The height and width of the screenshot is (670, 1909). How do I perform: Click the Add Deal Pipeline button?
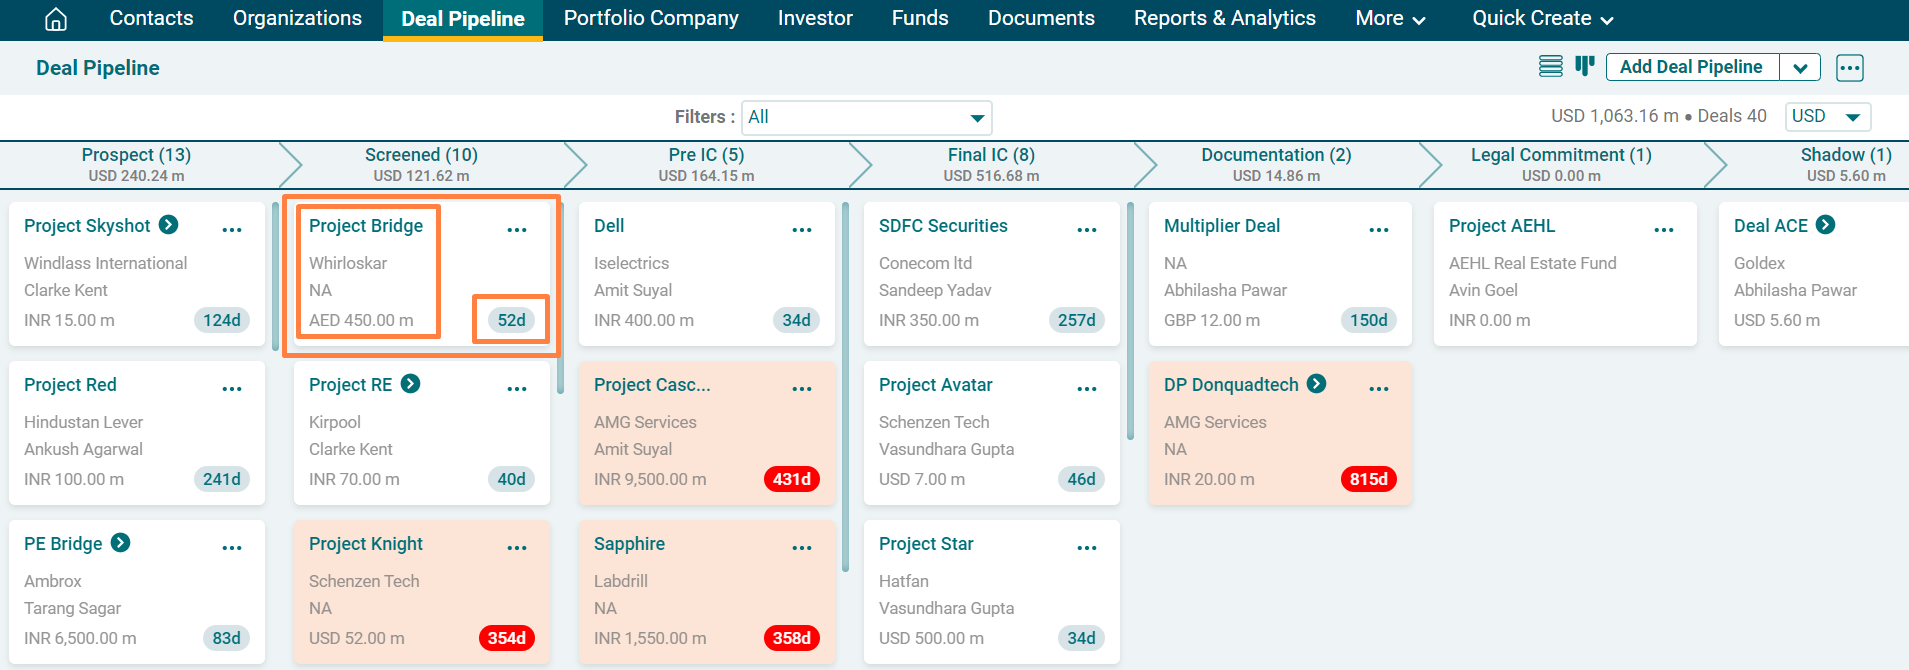(x=1691, y=67)
